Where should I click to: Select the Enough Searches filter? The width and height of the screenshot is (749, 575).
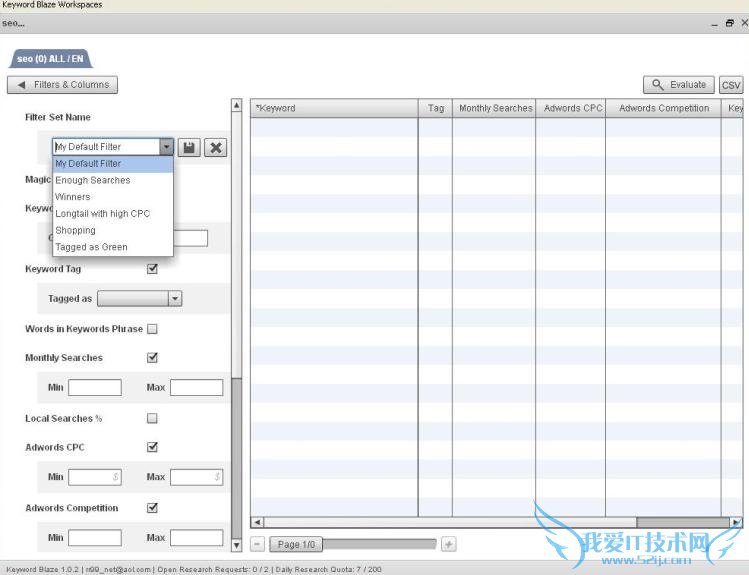pos(113,181)
